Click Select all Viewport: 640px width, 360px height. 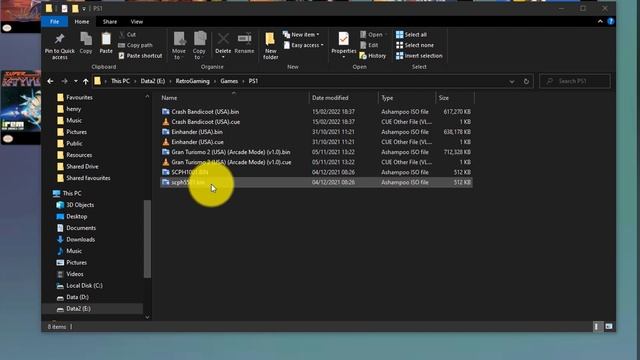pos(411,35)
